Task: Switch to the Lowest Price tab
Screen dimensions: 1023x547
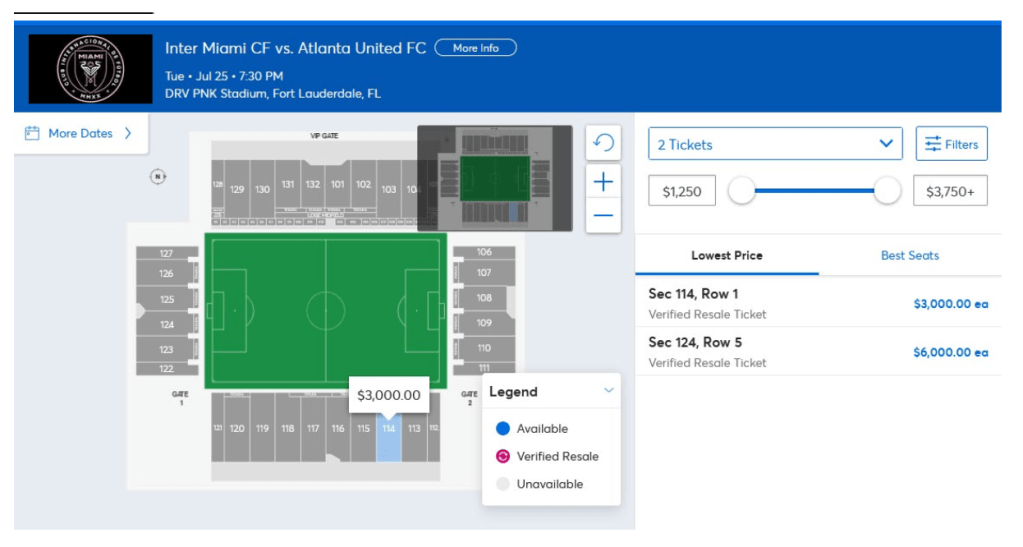Action: [x=727, y=255]
